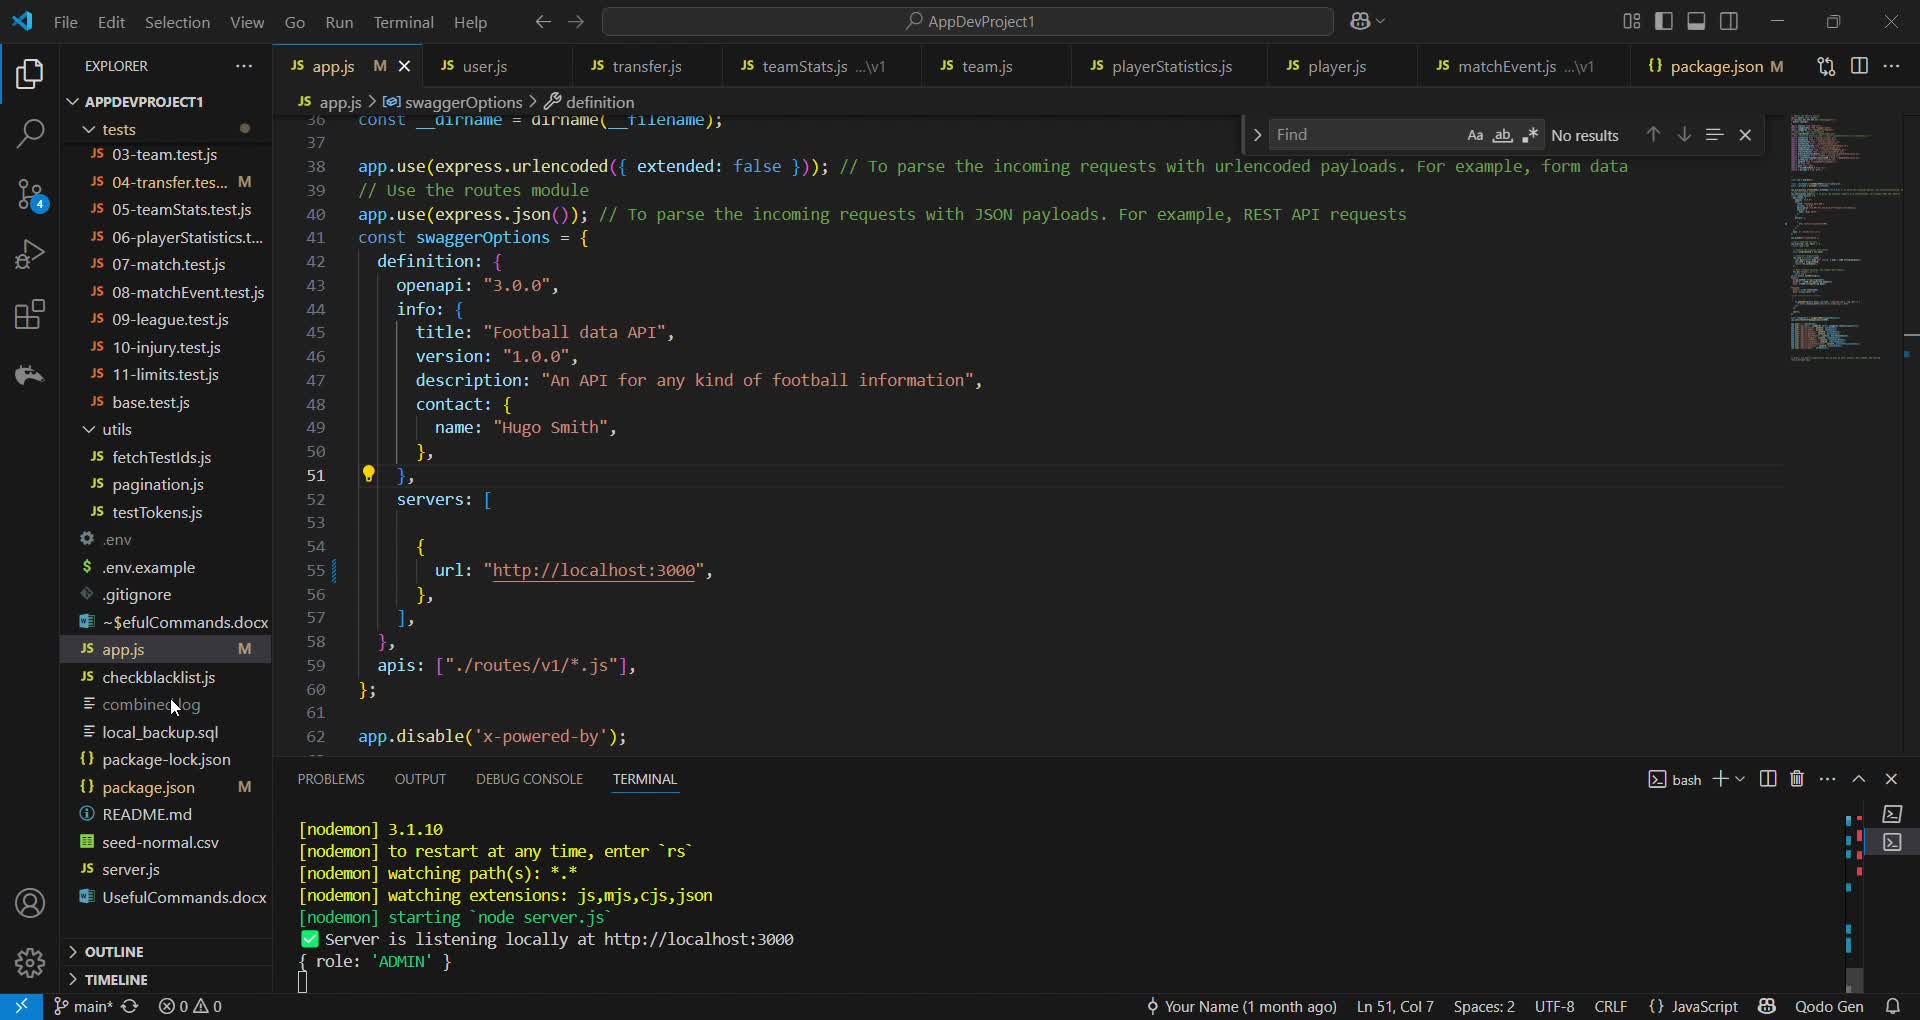This screenshot has width=1920, height=1020.
Task: Open Run and Debug view
Action: 30,255
